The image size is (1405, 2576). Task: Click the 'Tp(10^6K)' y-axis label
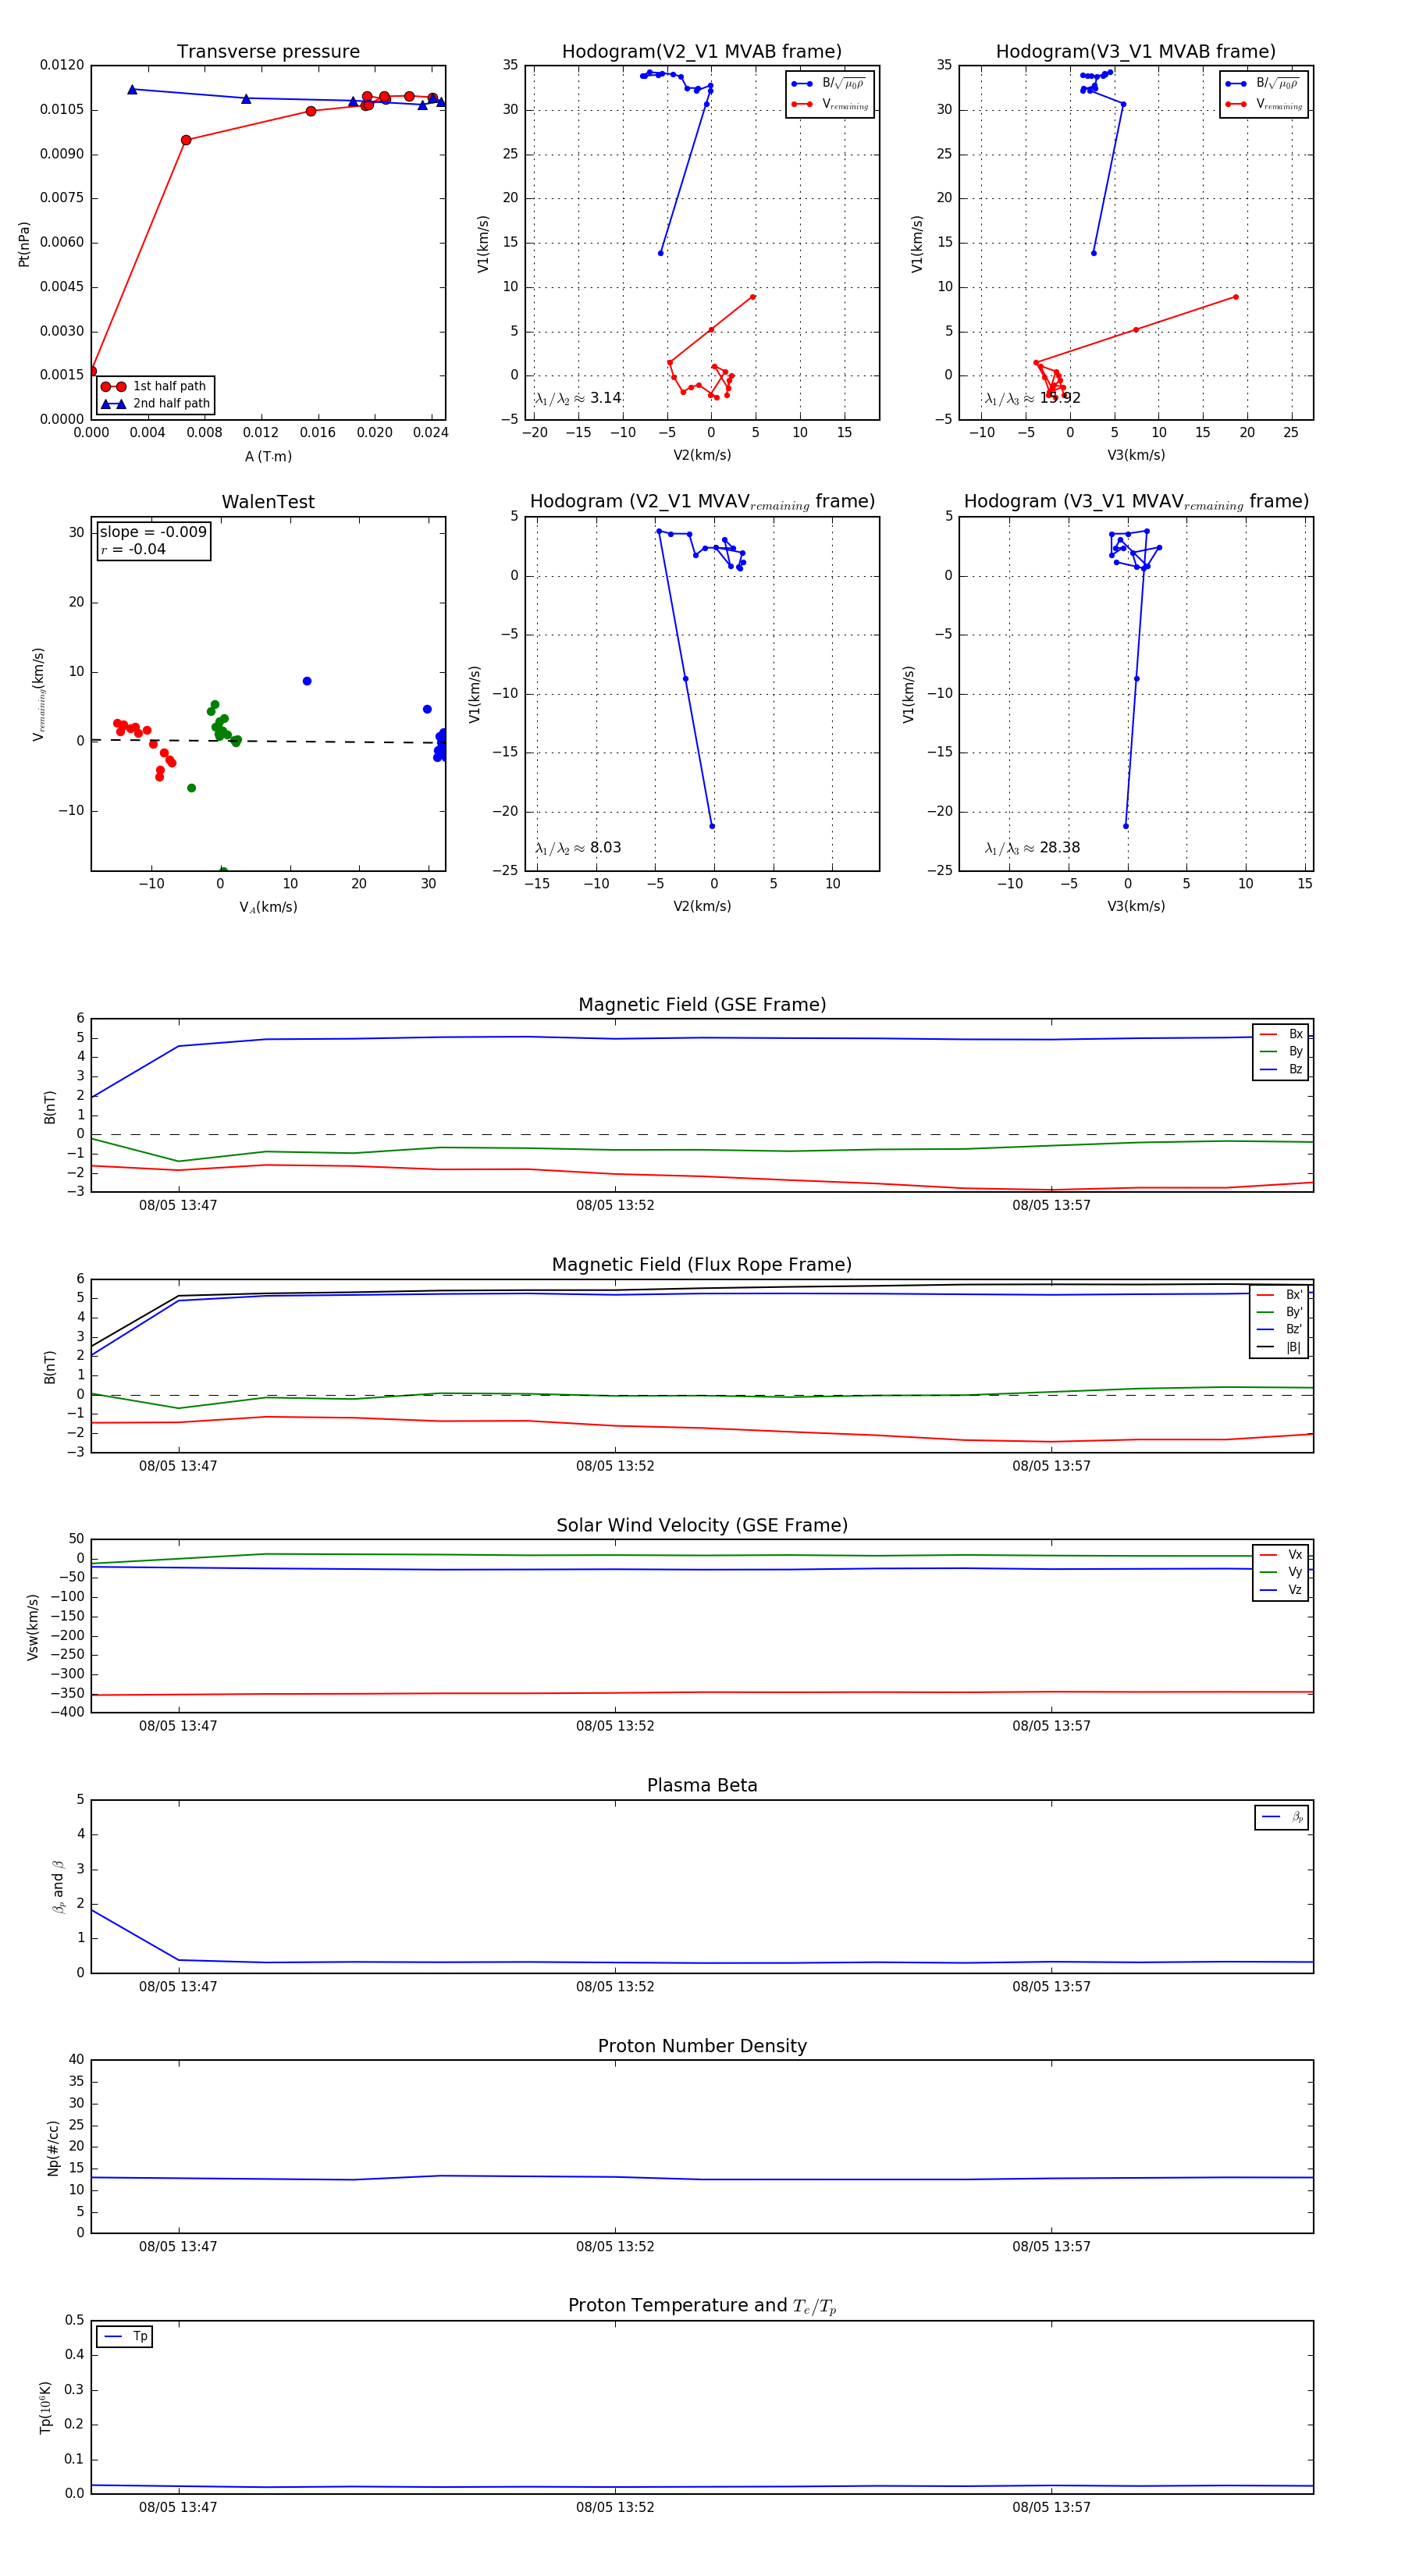pyautogui.click(x=45, y=2408)
